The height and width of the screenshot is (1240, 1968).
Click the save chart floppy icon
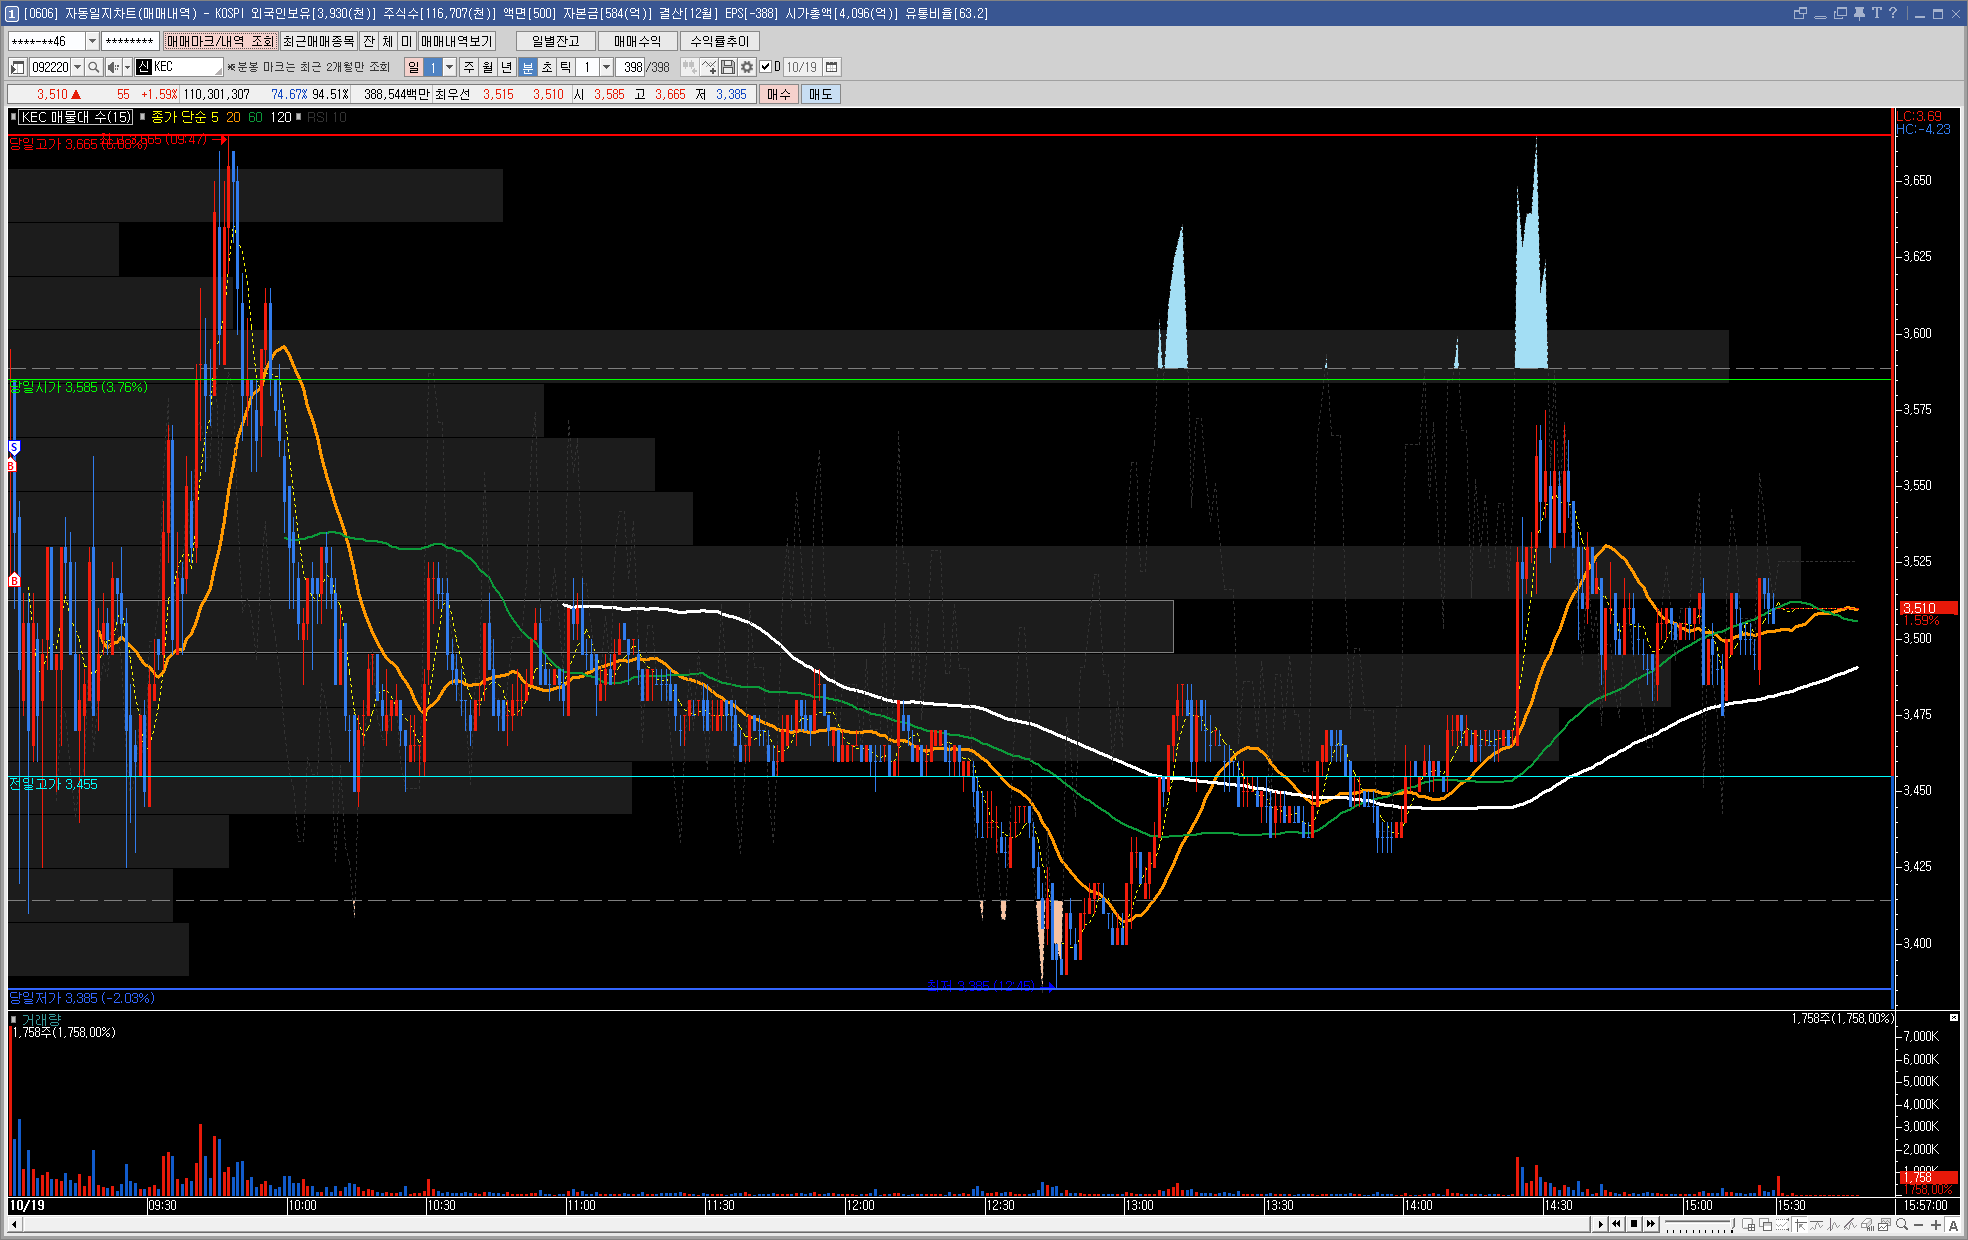coord(728,67)
